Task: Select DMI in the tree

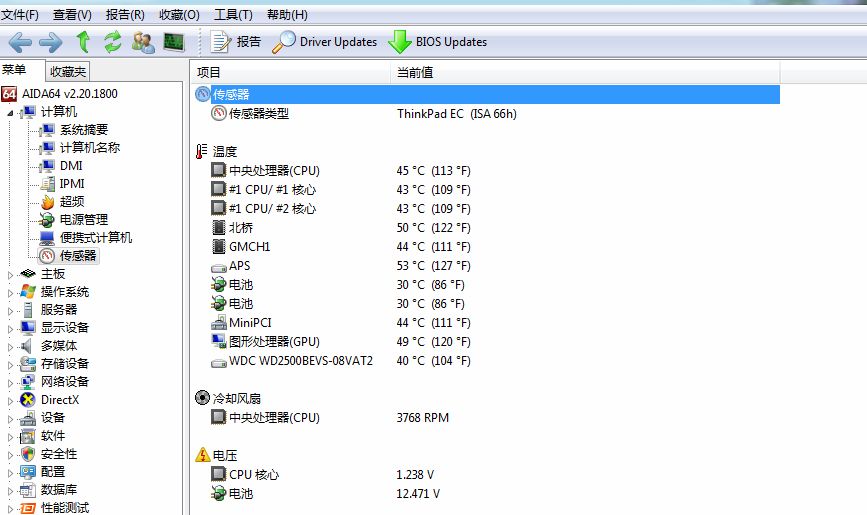Action: (71, 166)
